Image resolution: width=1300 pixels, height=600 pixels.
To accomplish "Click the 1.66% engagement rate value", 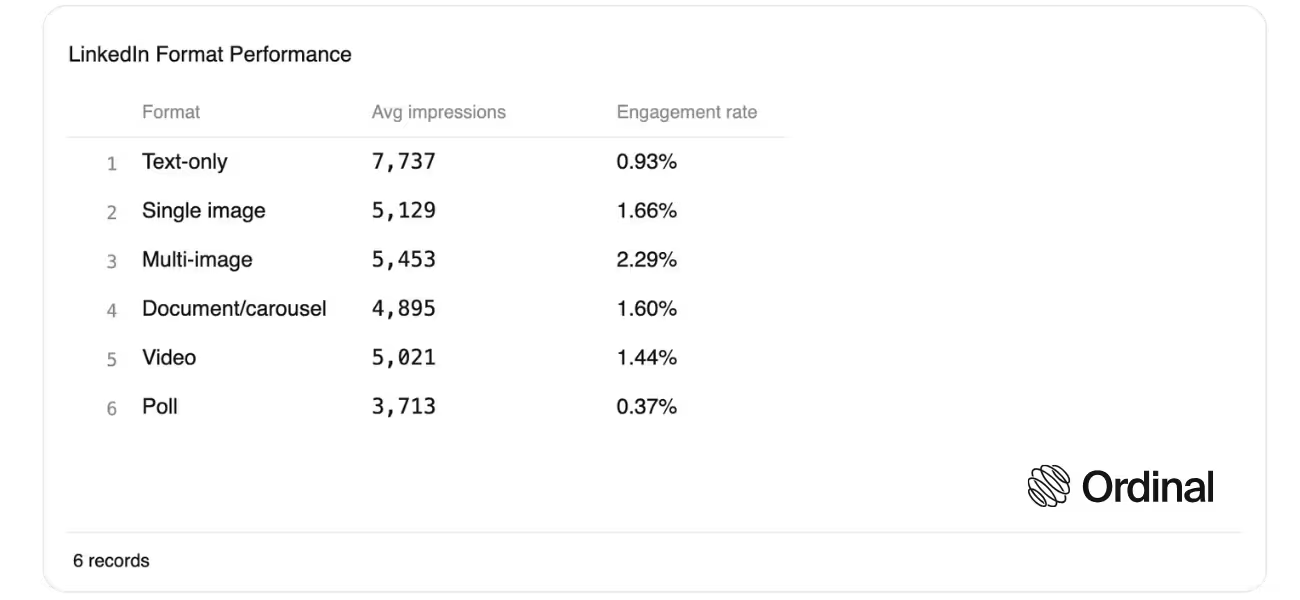I will [647, 211].
